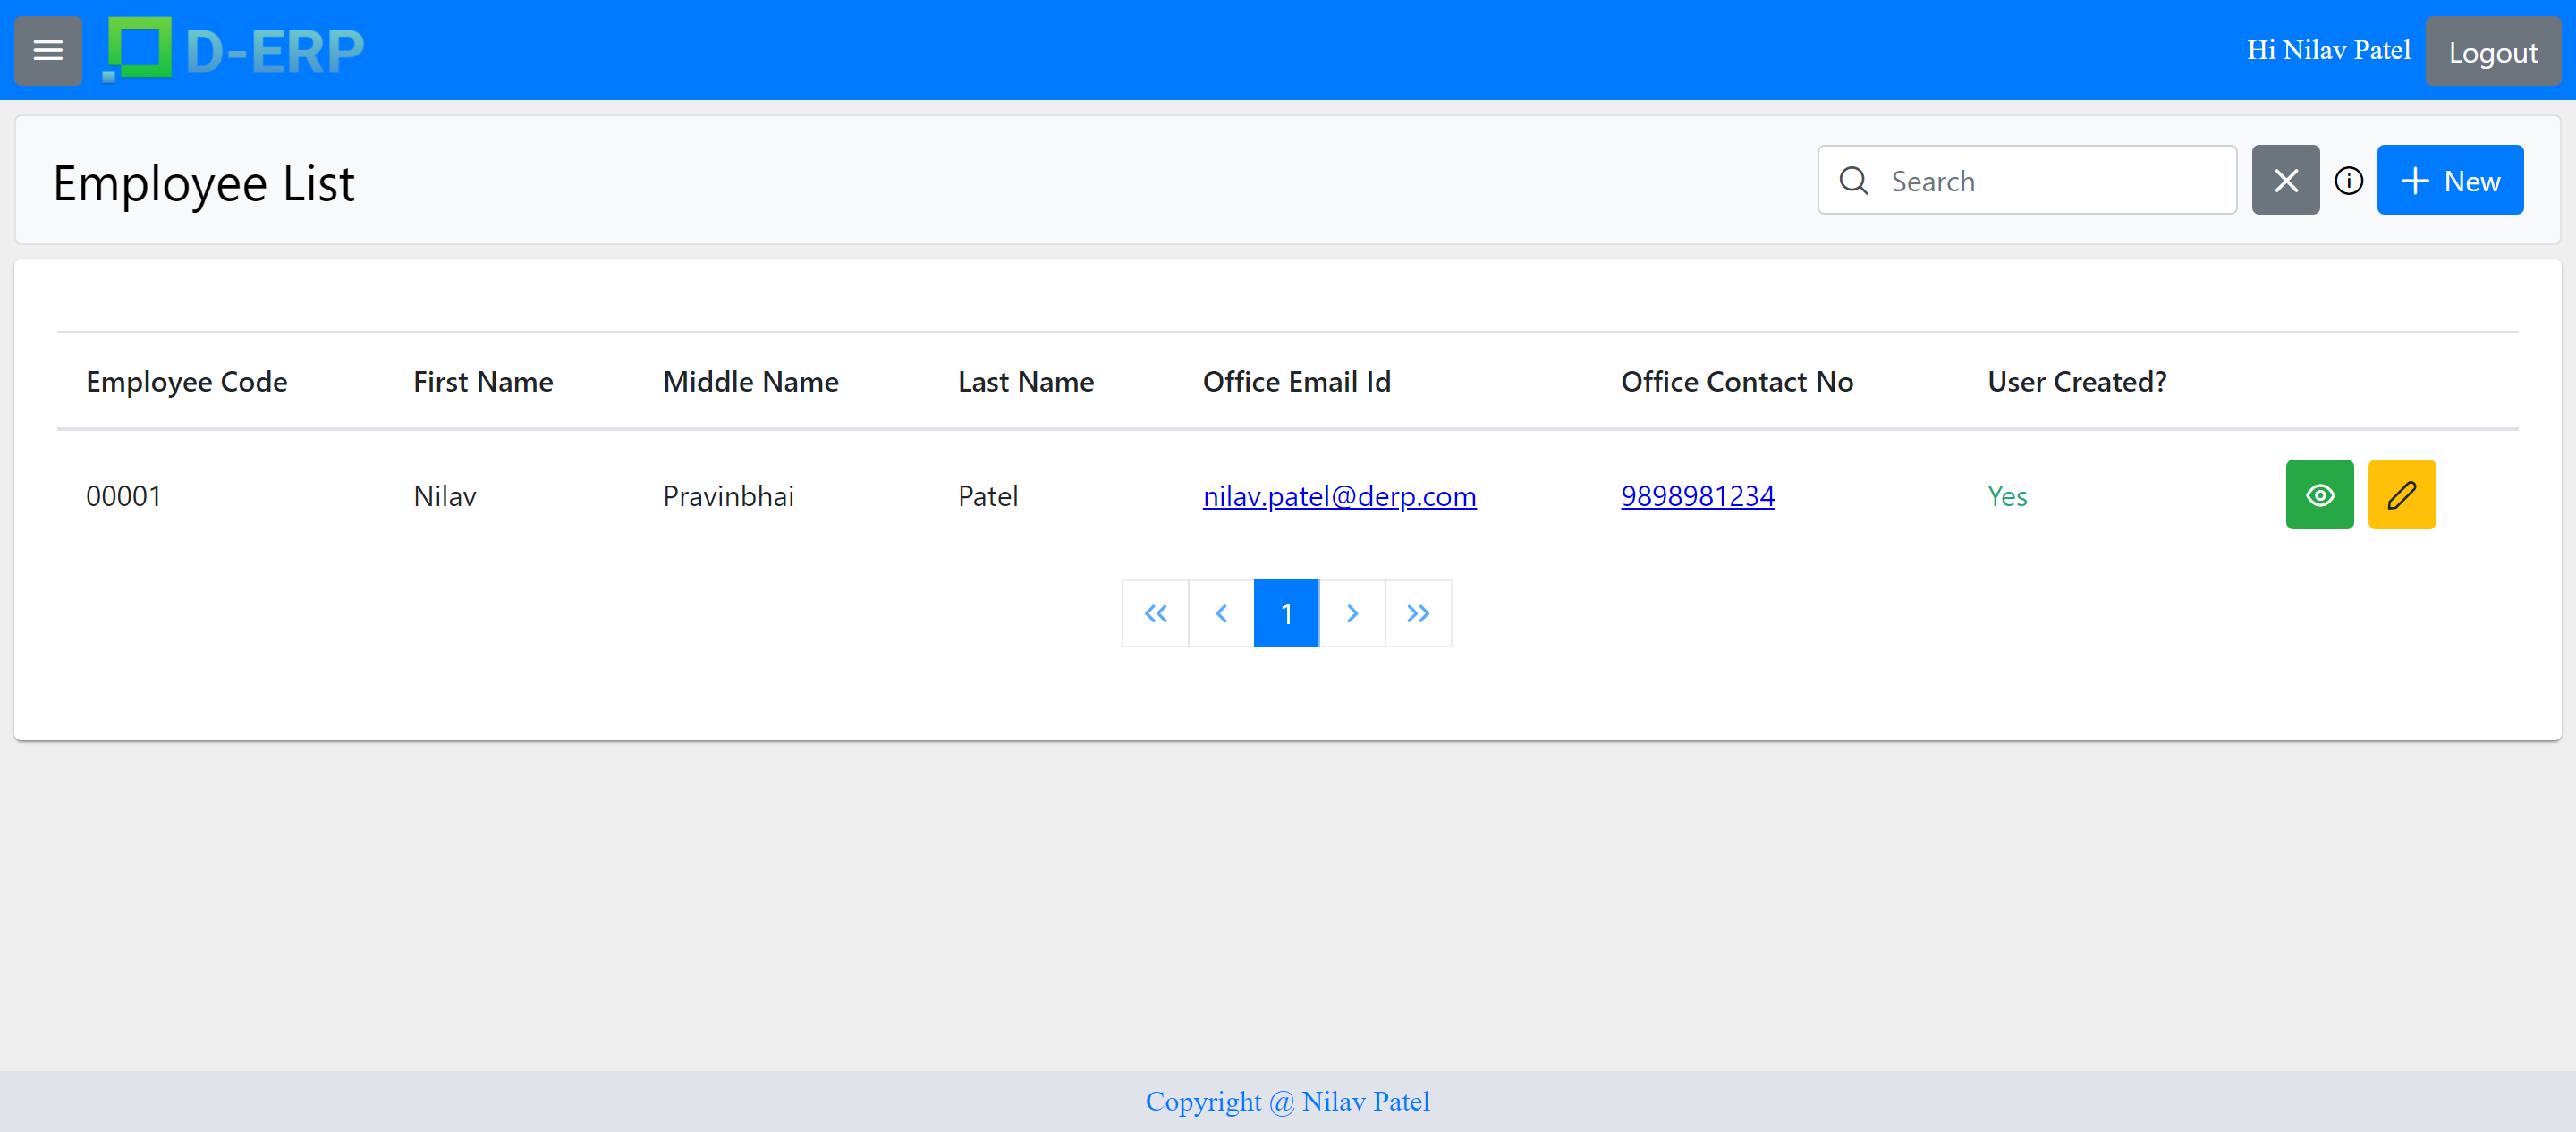The image size is (2576, 1132).
Task: Edit employee Nilav with the pencil button
Action: pos(2401,495)
